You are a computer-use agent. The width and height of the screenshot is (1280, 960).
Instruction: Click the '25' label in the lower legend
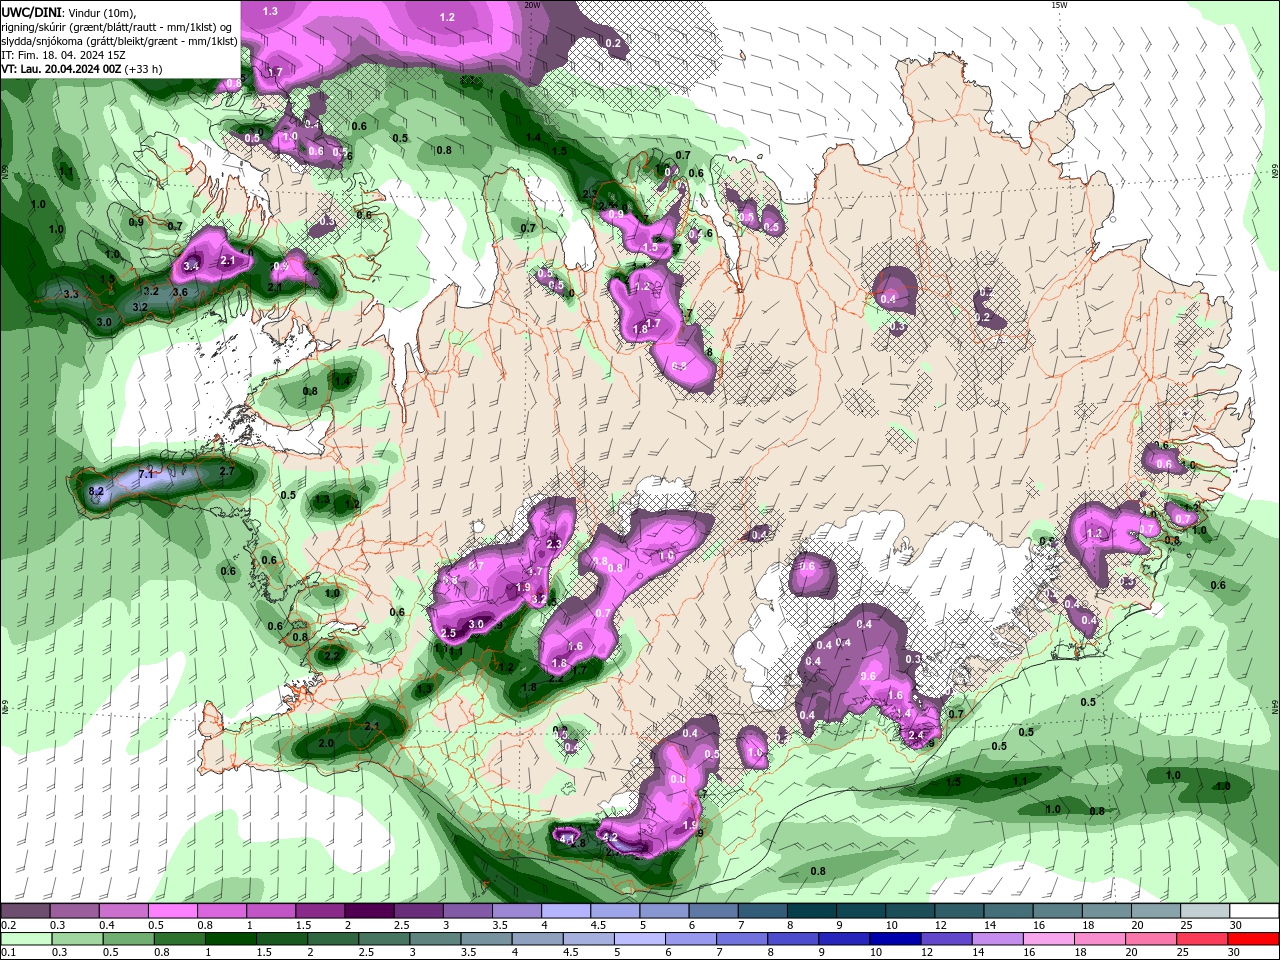[1181, 953]
